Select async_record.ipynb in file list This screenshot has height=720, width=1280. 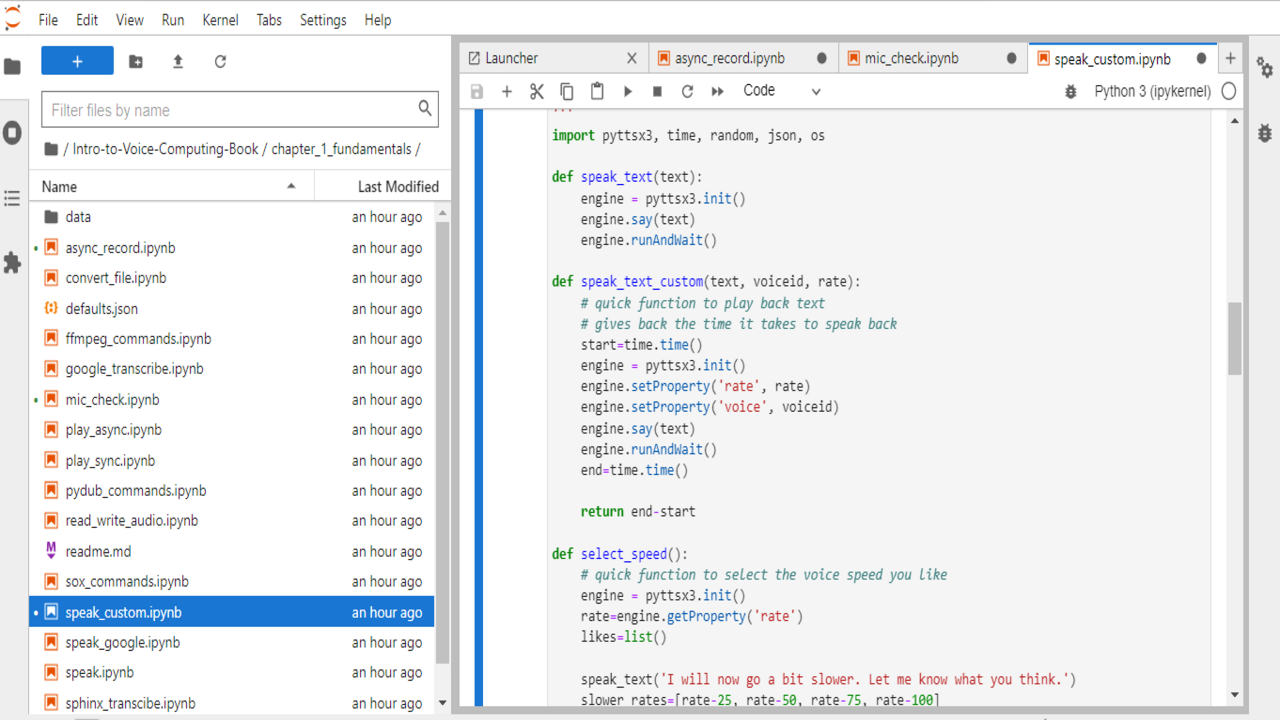(x=232, y=248)
